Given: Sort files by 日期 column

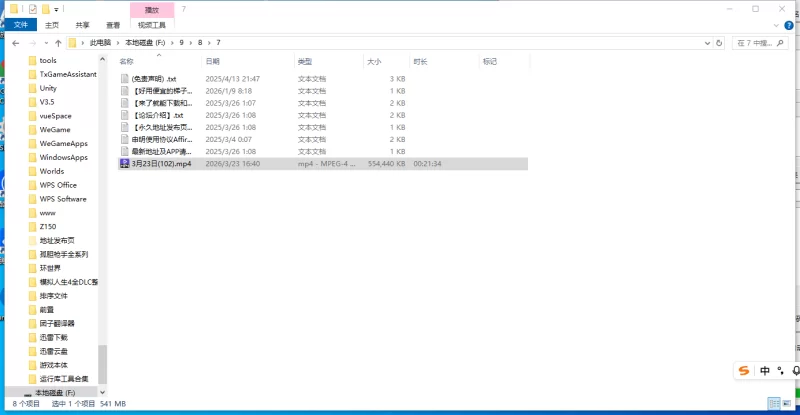Looking at the screenshot, I should tap(248, 61).
